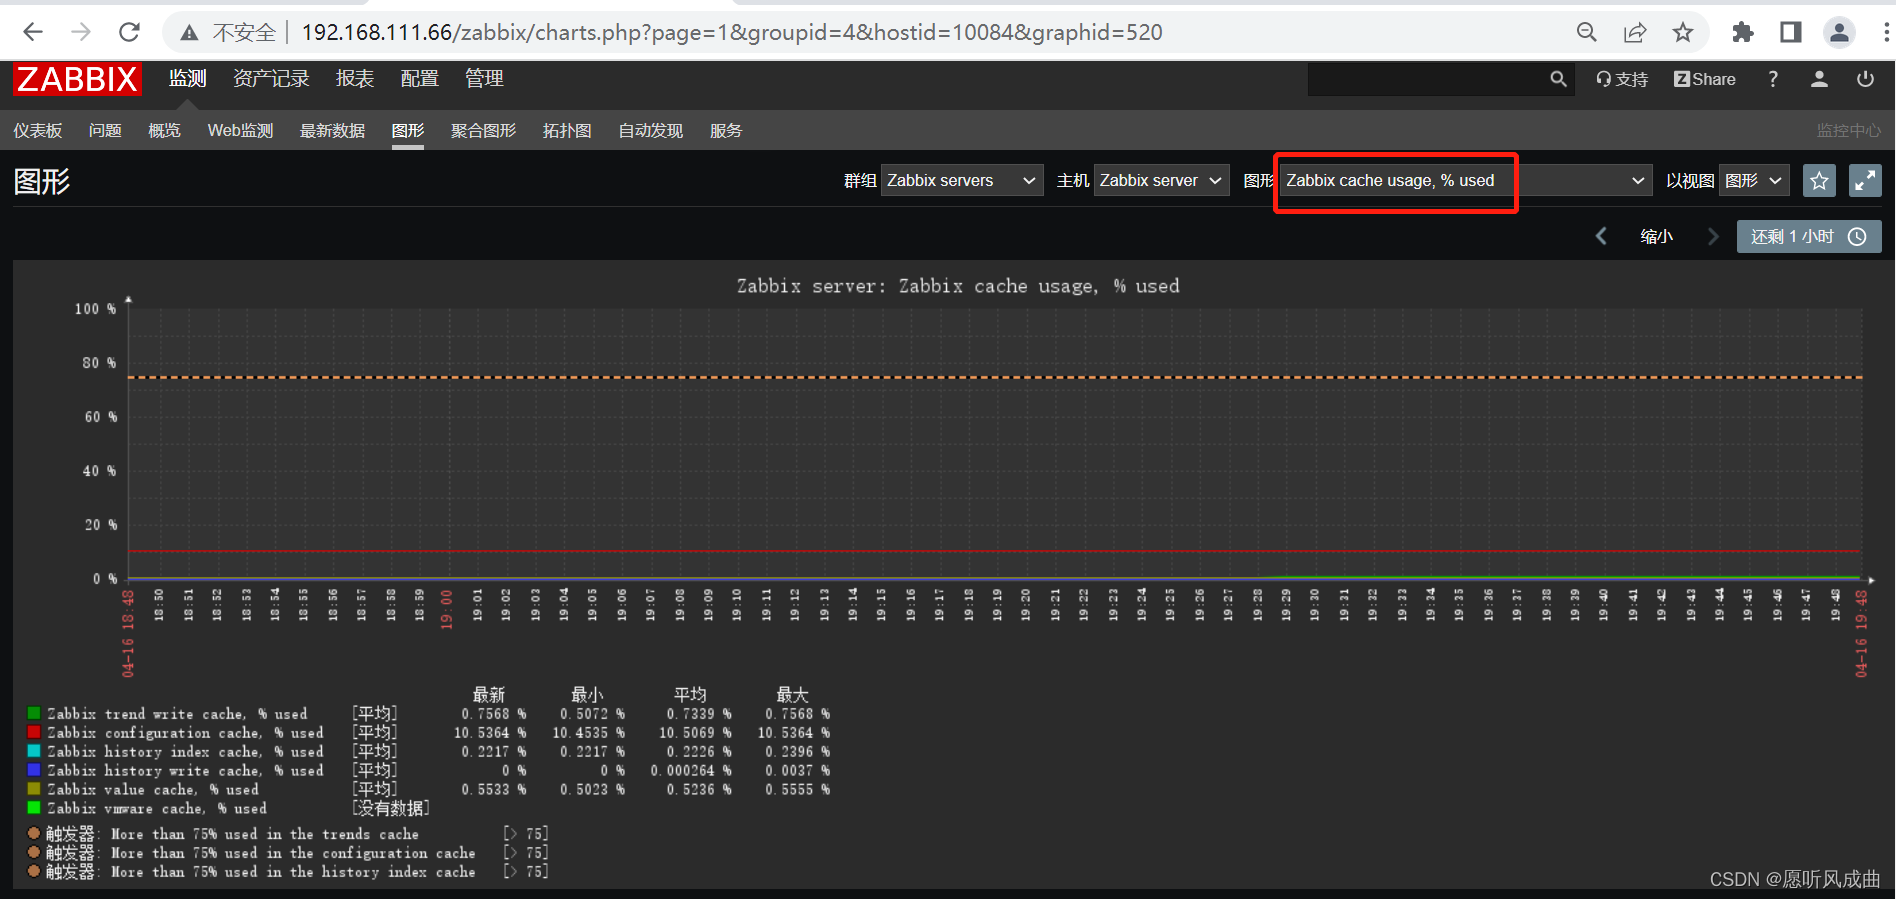
Task: Go to Web监测 submenu
Action: (x=240, y=131)
